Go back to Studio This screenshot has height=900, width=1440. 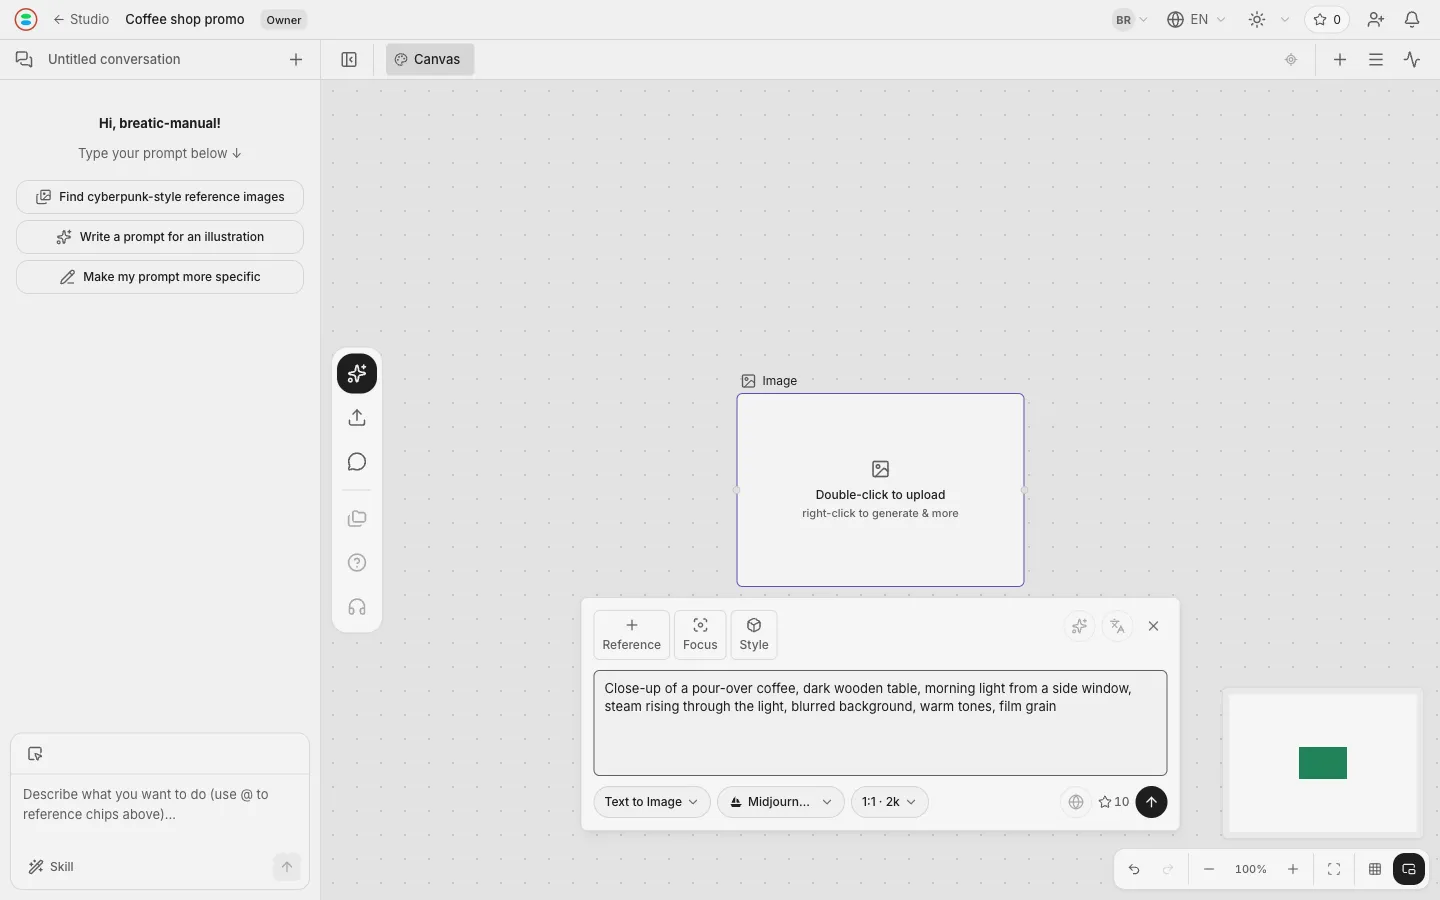click(x=81, y=19)
